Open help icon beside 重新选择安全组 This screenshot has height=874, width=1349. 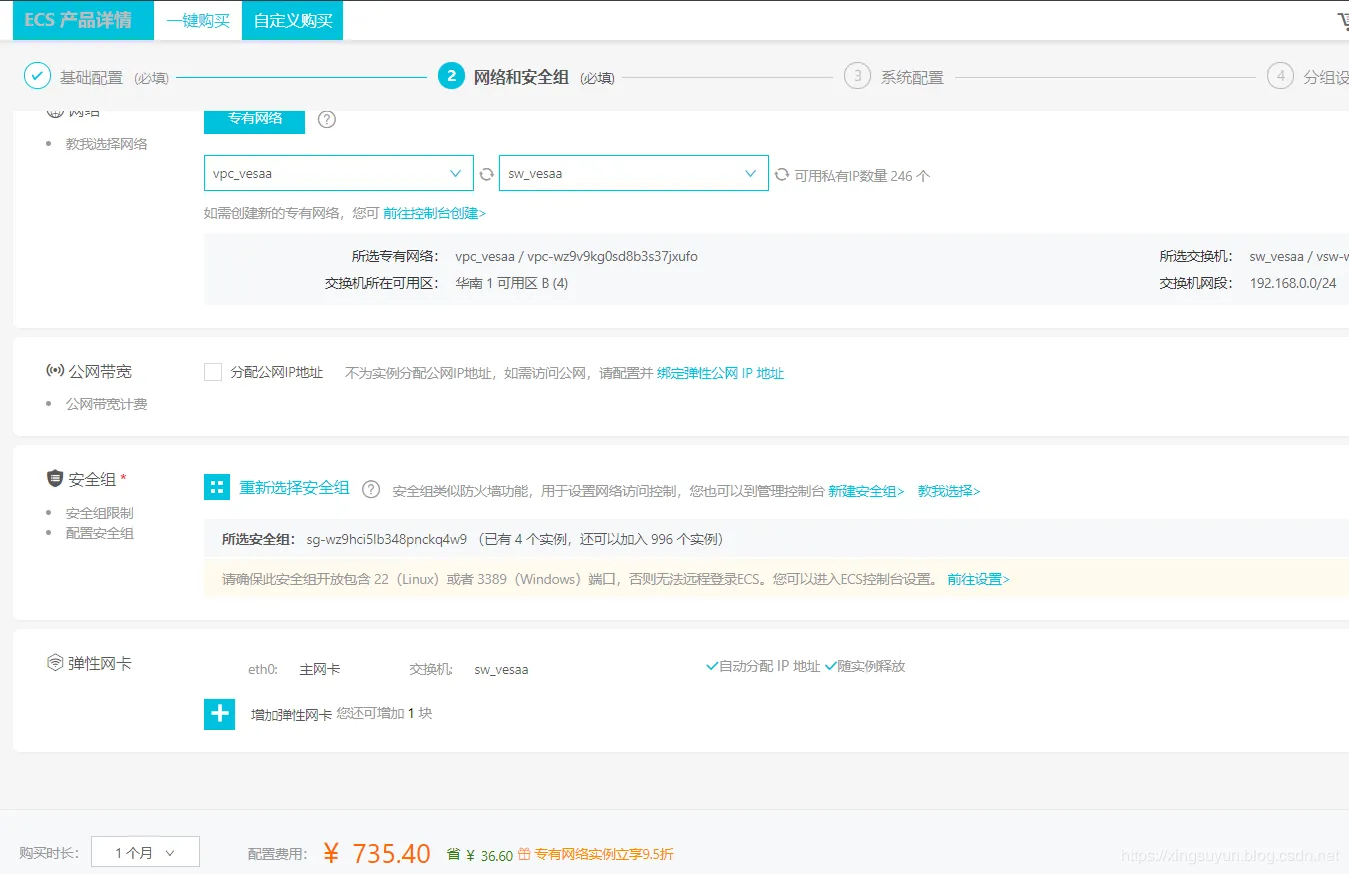(x=371, y=489)
